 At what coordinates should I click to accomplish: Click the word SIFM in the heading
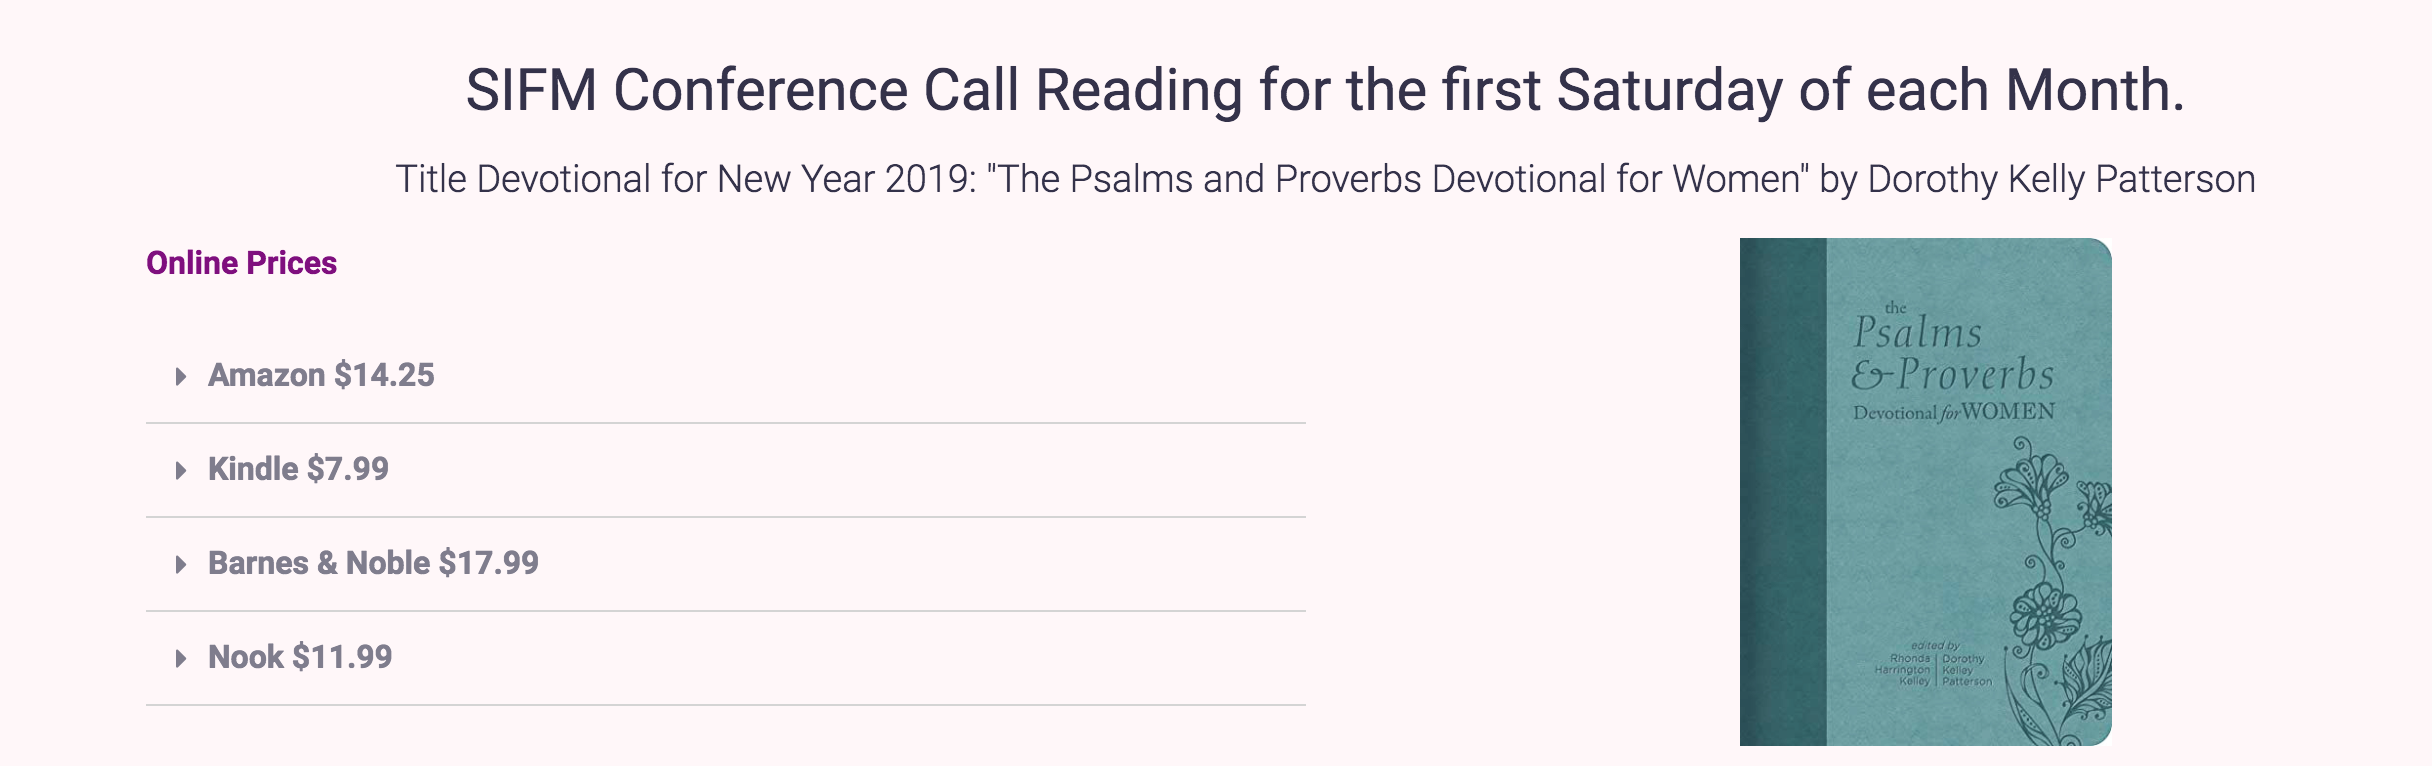(532, 90)
